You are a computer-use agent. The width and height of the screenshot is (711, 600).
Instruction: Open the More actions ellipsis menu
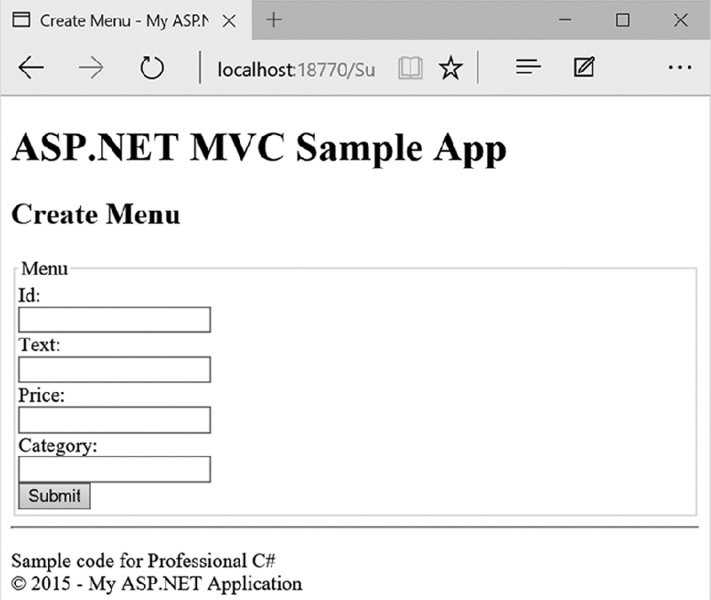click(680, 68)
